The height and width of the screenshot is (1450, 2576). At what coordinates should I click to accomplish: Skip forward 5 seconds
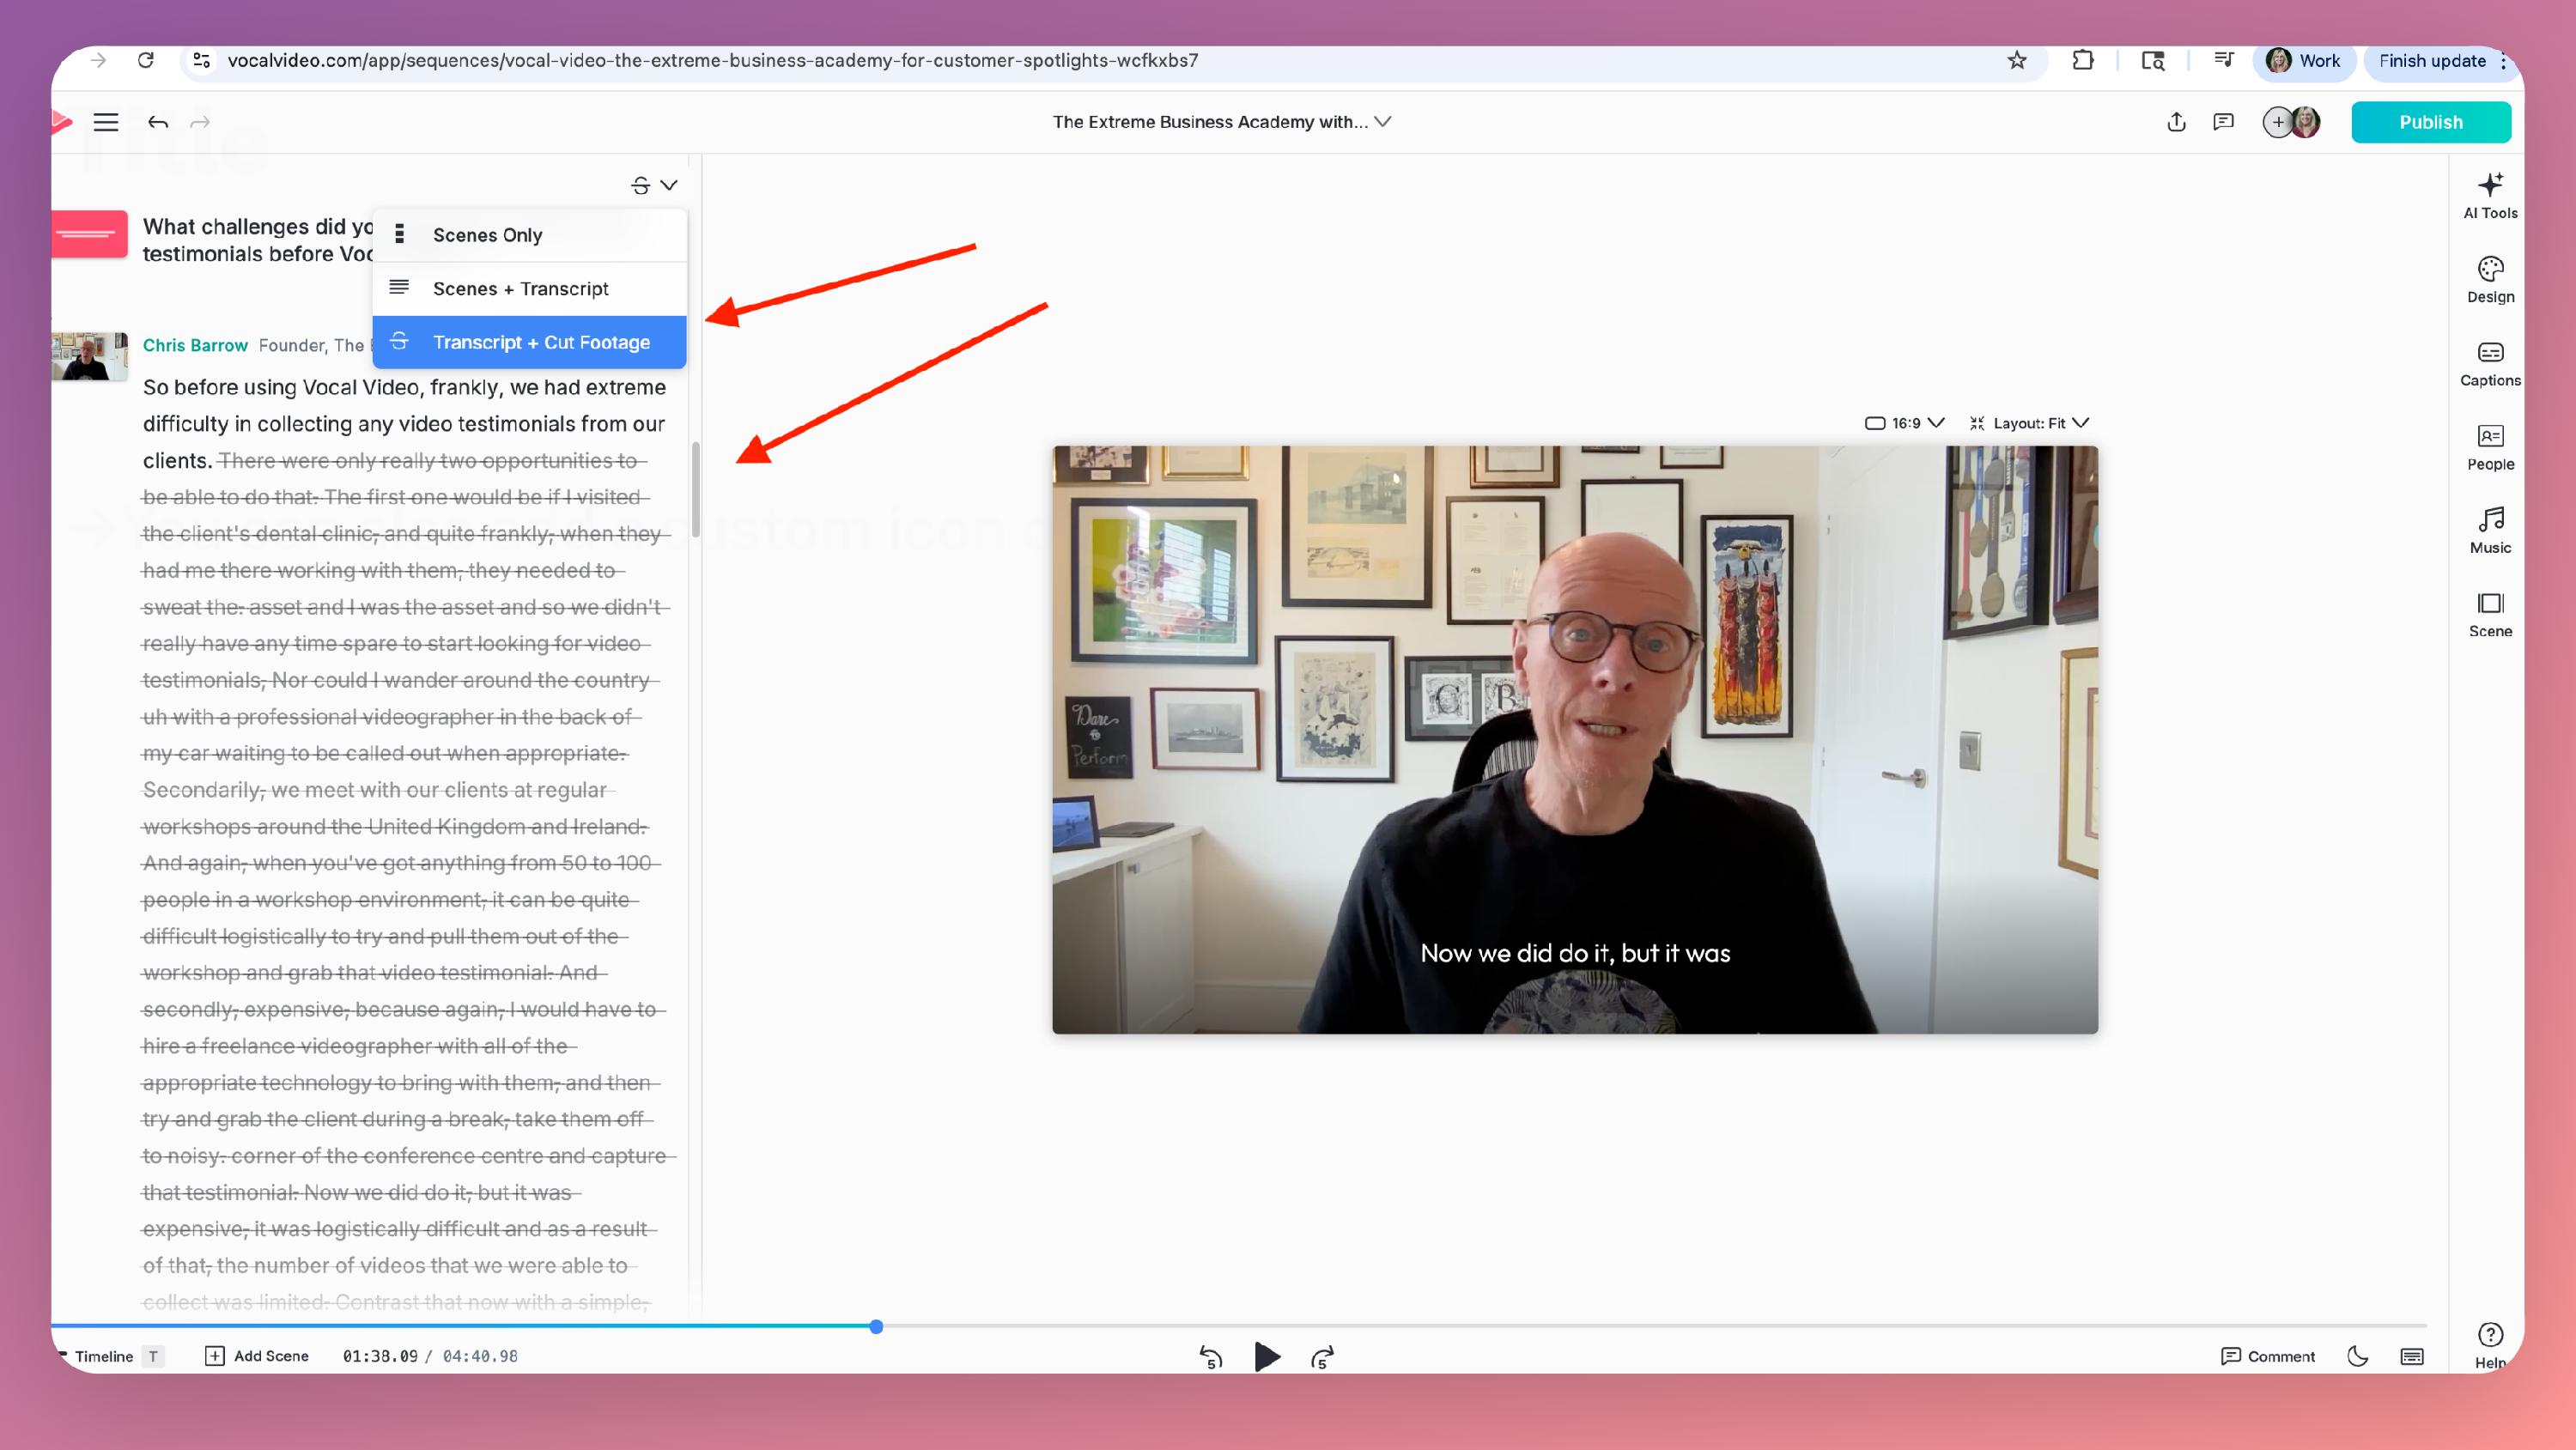(x=1322, y=1357)
